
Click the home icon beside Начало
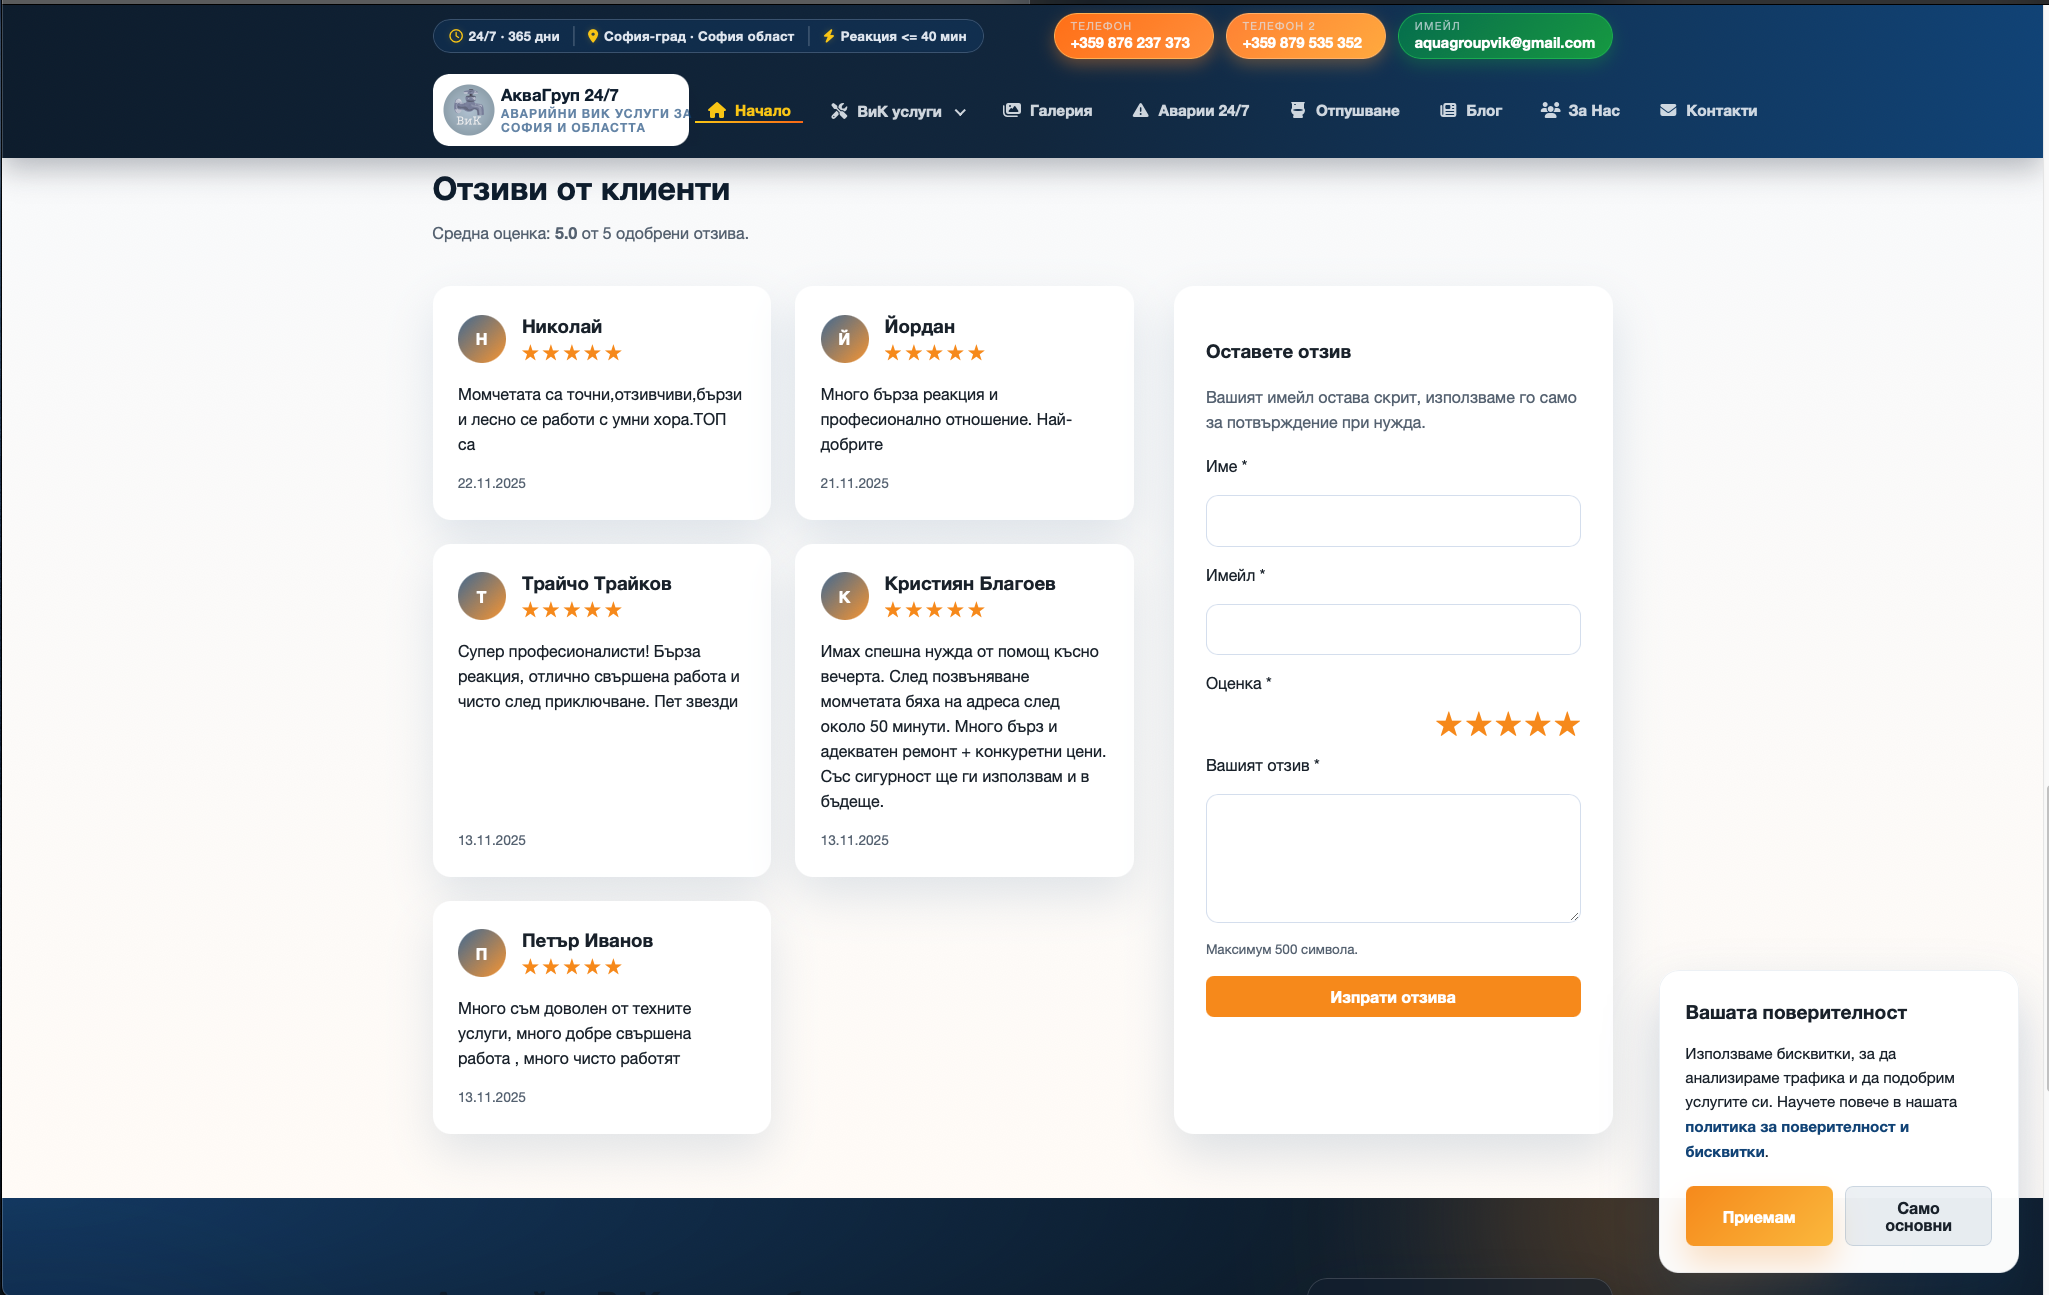[x=716, y=111]
